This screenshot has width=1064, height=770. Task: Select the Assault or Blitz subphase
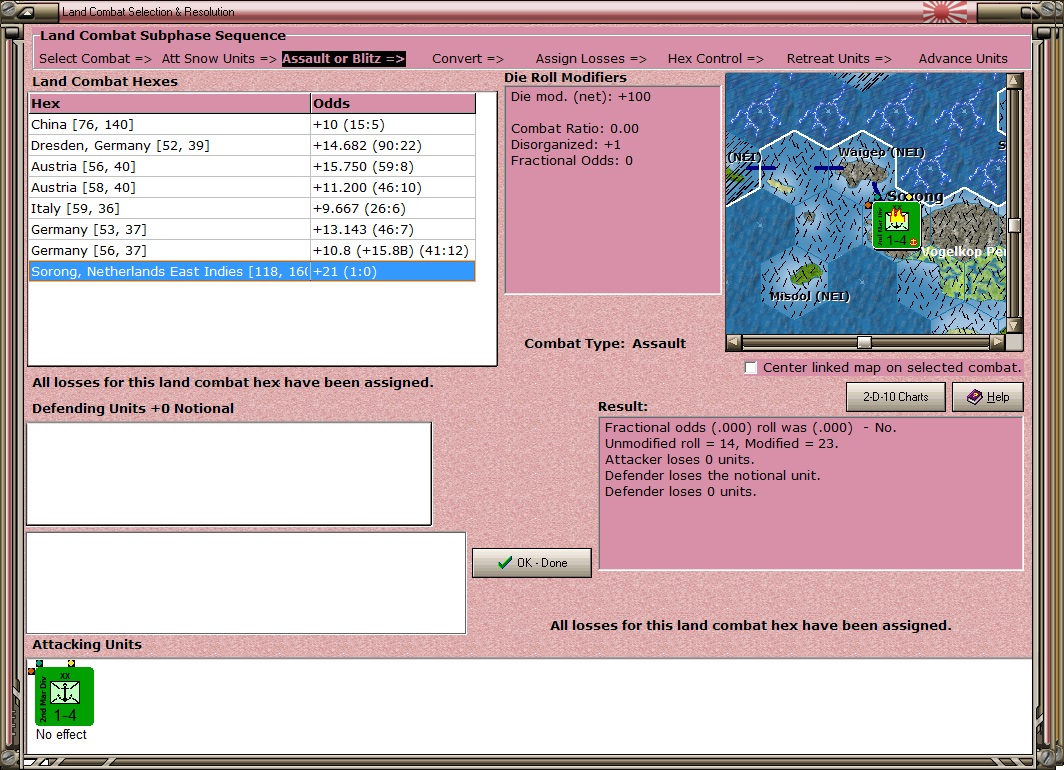click(x=343, y=59)
